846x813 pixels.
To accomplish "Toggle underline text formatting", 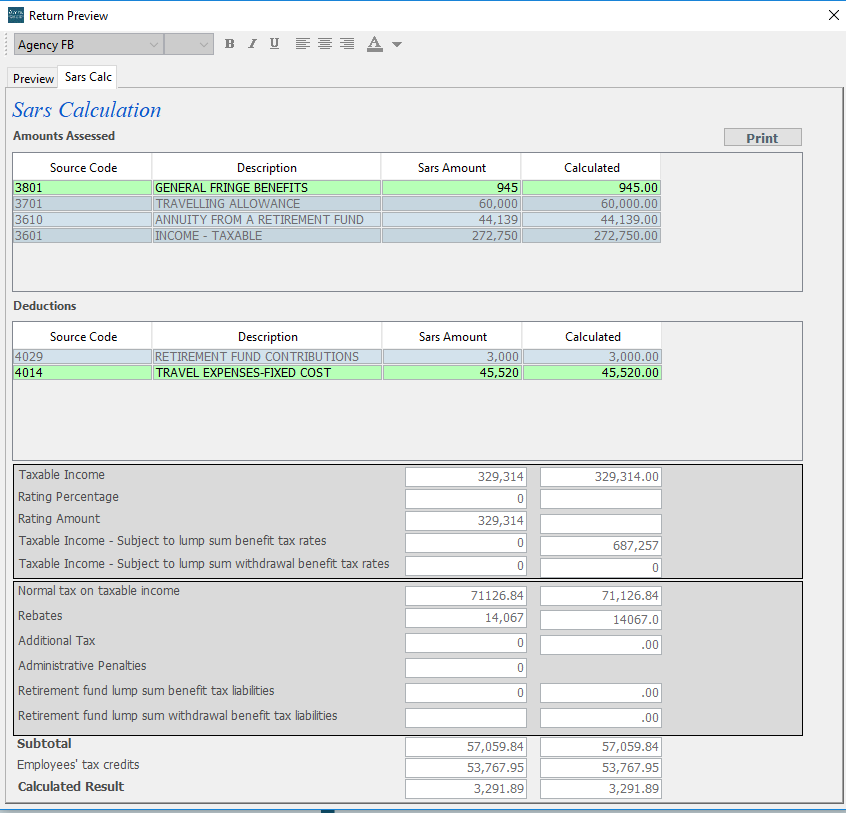I will (x=274, y=44).
